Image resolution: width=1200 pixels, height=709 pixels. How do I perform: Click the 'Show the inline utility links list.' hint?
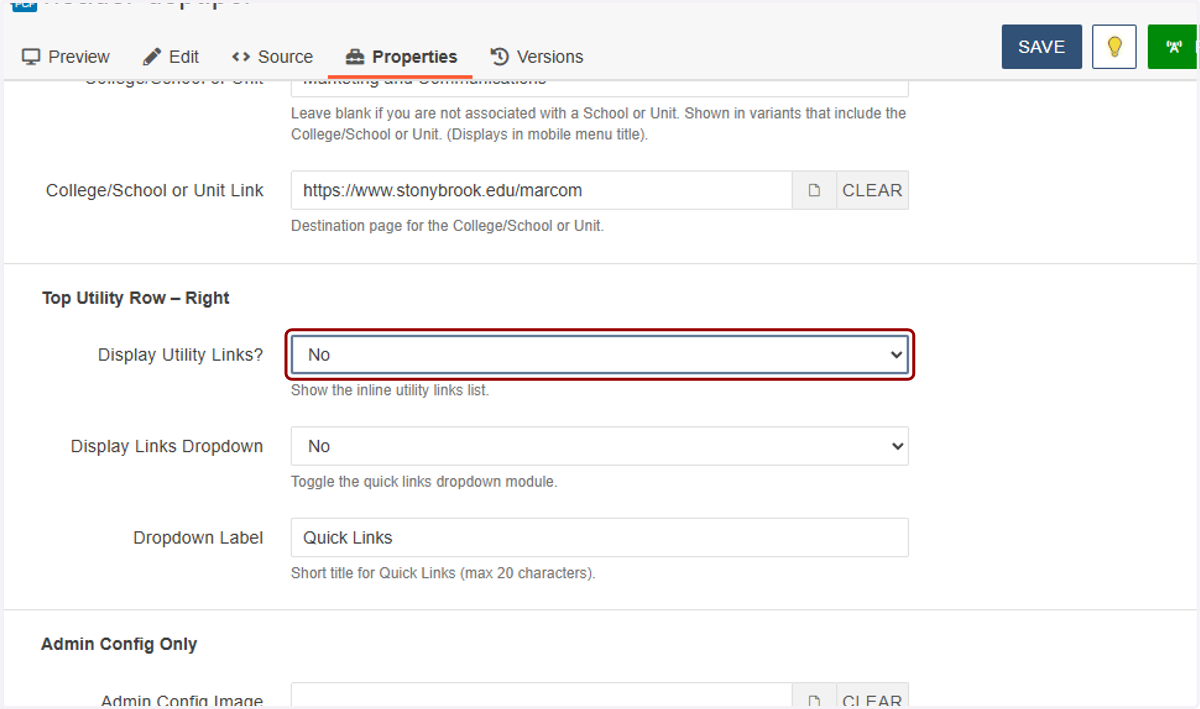(390, 390)
